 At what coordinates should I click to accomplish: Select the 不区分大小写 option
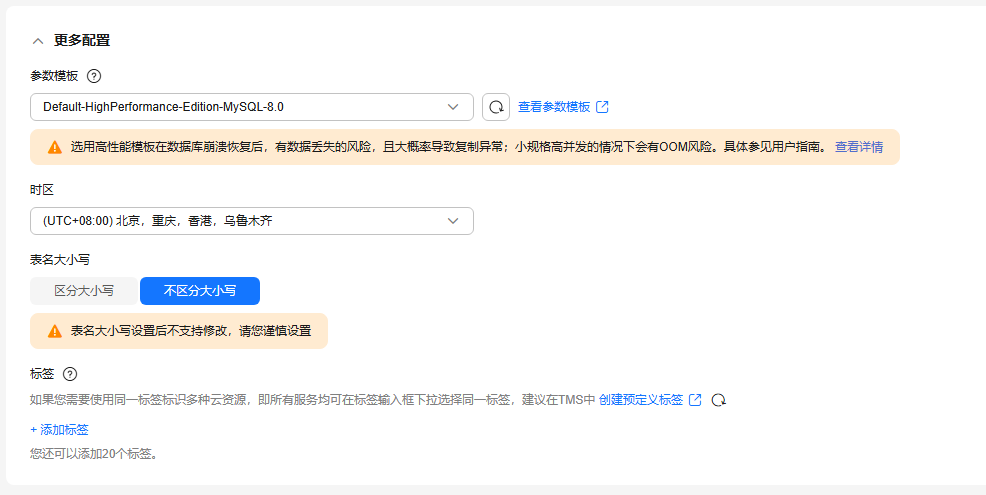pyautogui.click(x=200, y=291)
